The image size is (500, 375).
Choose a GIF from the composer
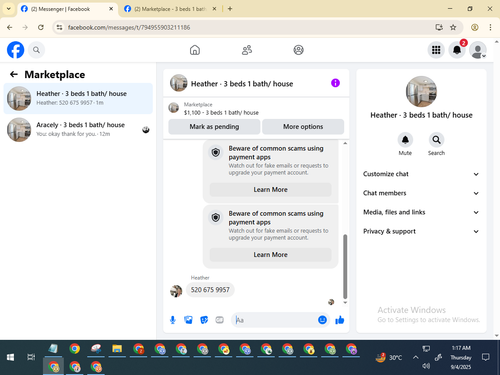tap(219, 320)
